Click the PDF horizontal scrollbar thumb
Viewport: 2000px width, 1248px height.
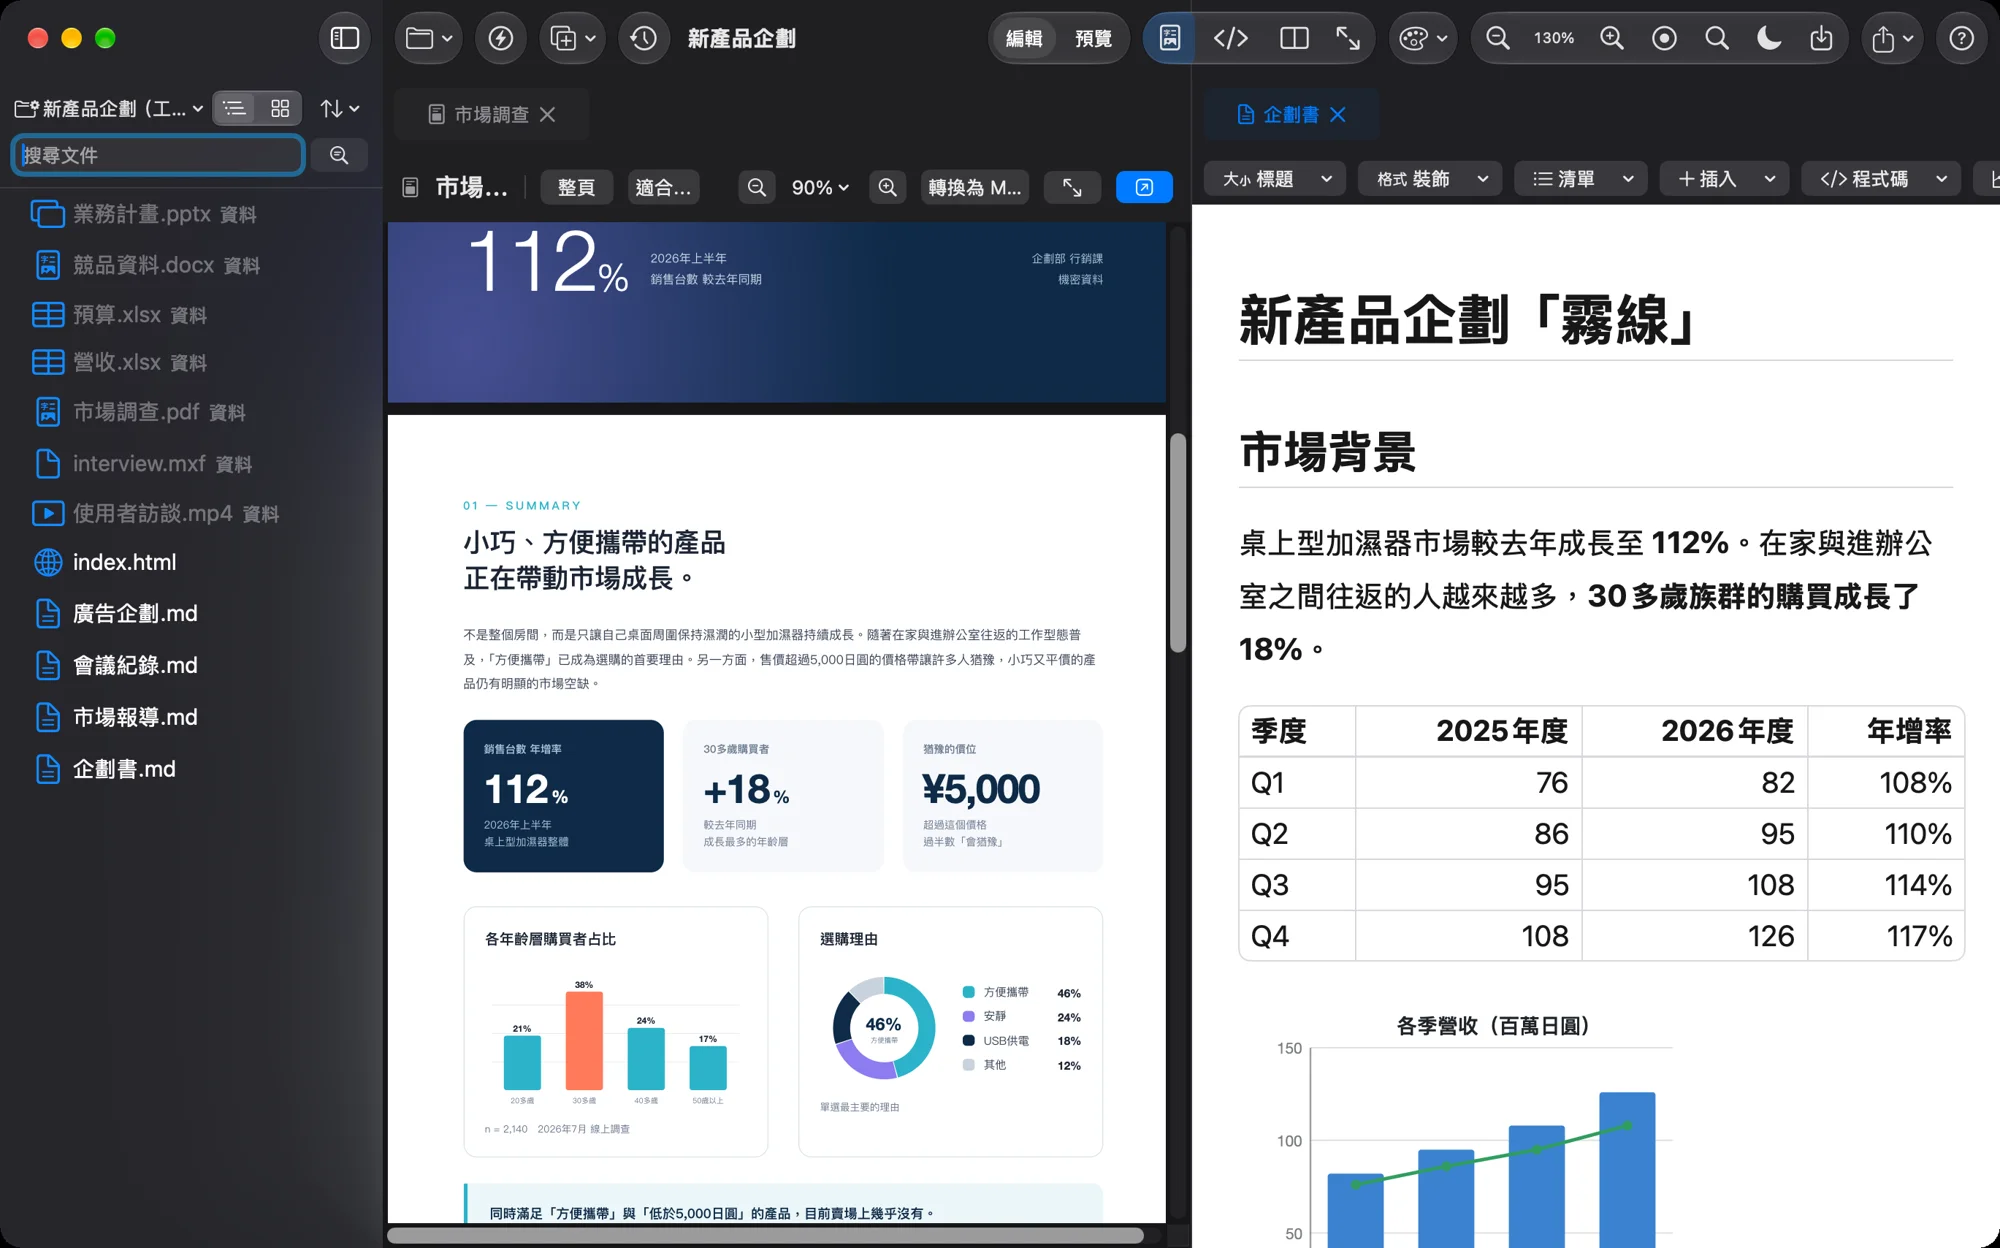[x=765, y=1236]
